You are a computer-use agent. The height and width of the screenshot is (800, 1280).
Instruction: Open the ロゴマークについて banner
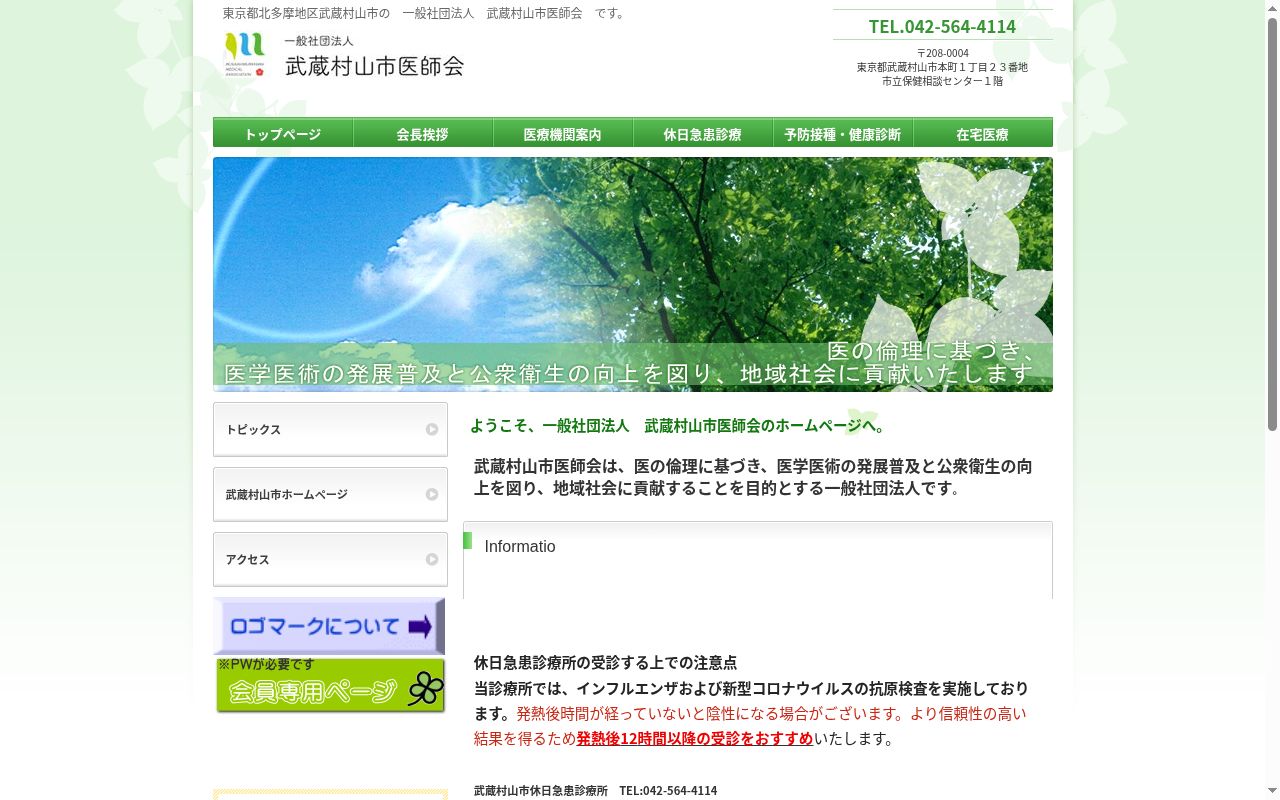coord(329,626)
